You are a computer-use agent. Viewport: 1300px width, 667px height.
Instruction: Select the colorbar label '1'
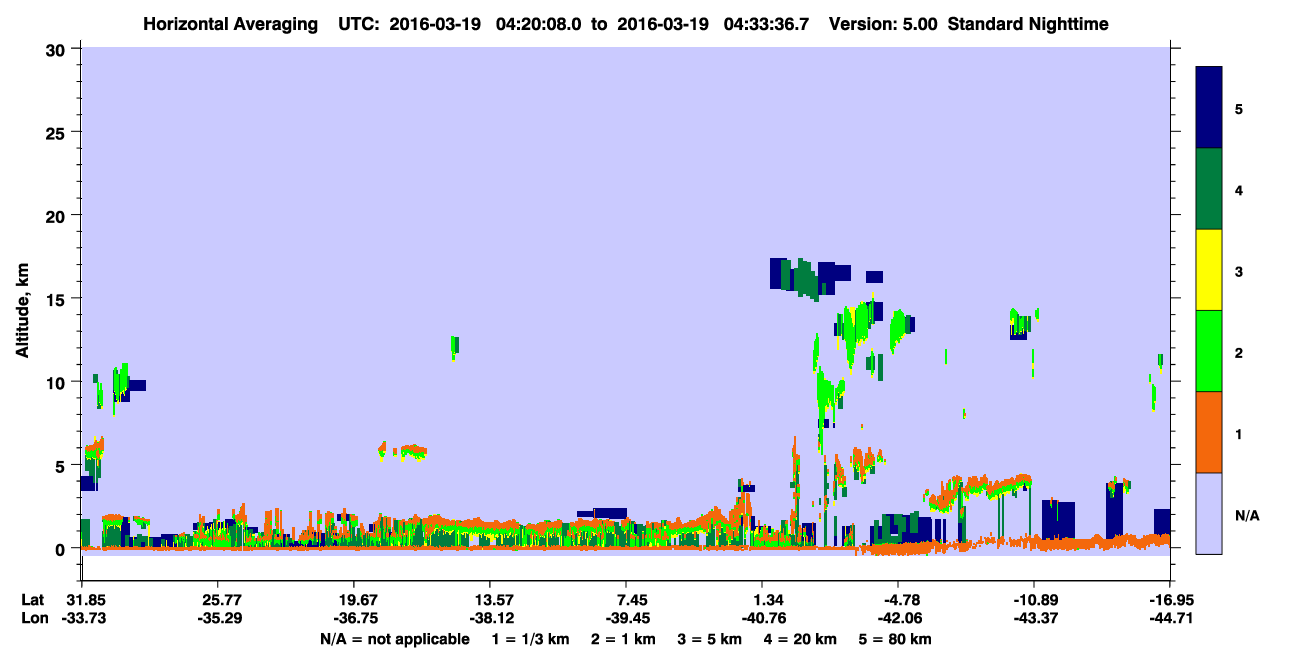[1239, 434]
